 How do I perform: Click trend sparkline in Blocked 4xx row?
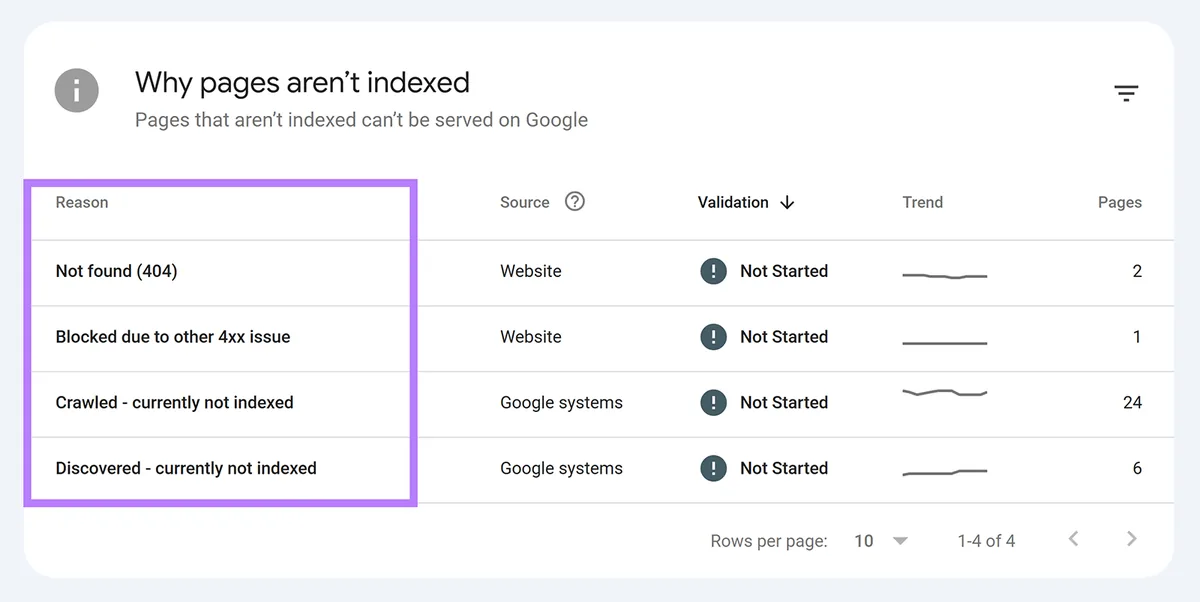click(x=945, y=343)
